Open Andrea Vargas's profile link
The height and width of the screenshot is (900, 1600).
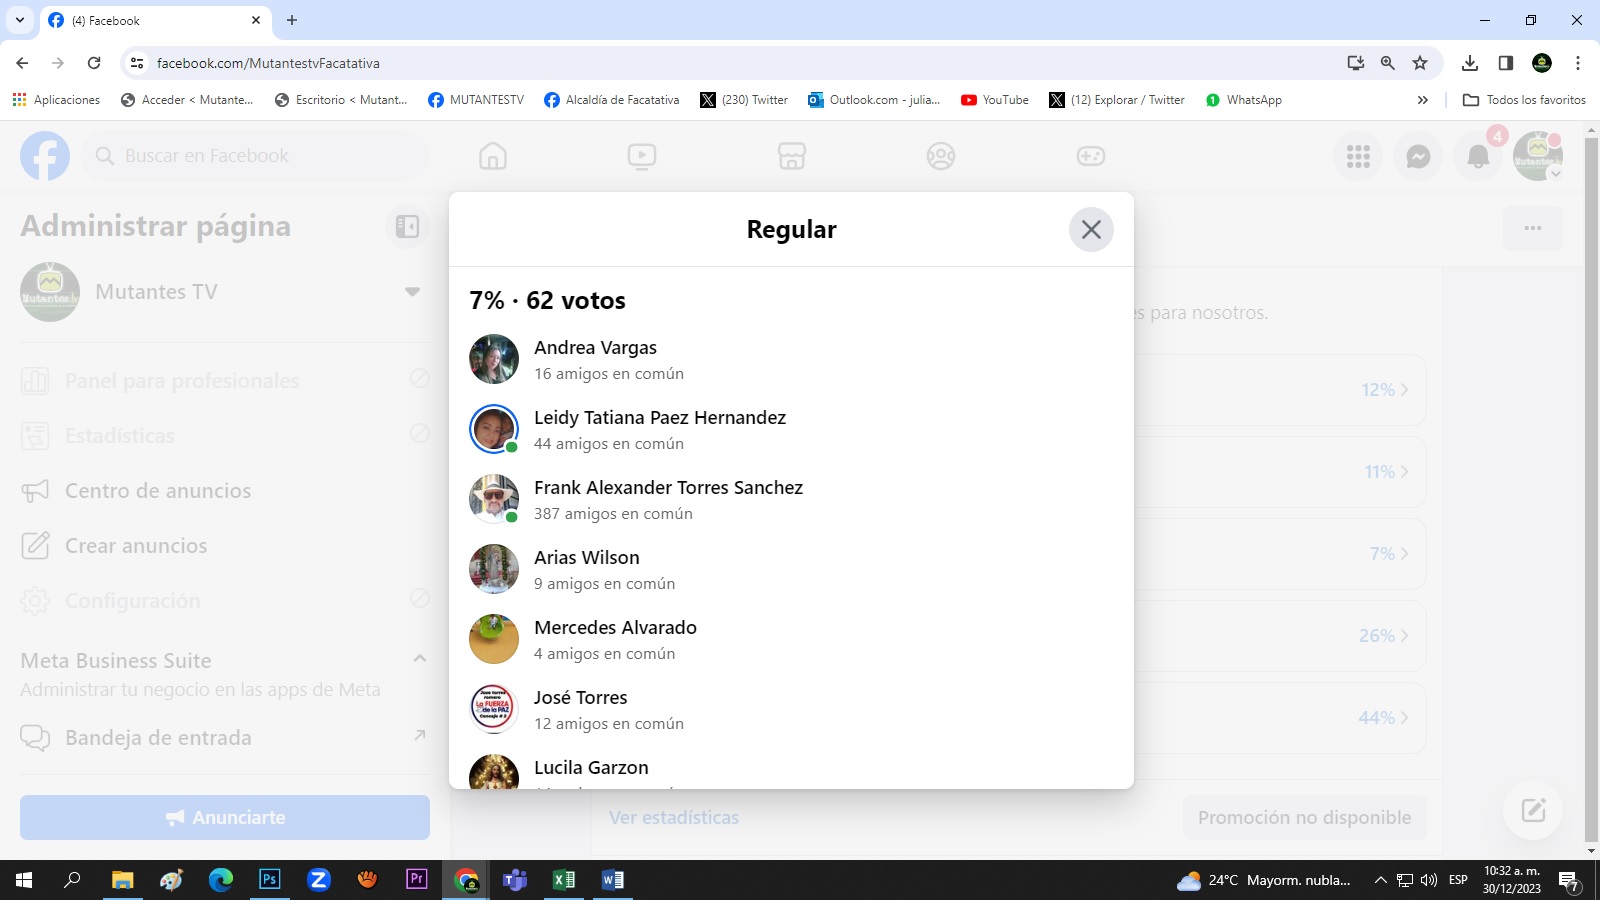595,348
